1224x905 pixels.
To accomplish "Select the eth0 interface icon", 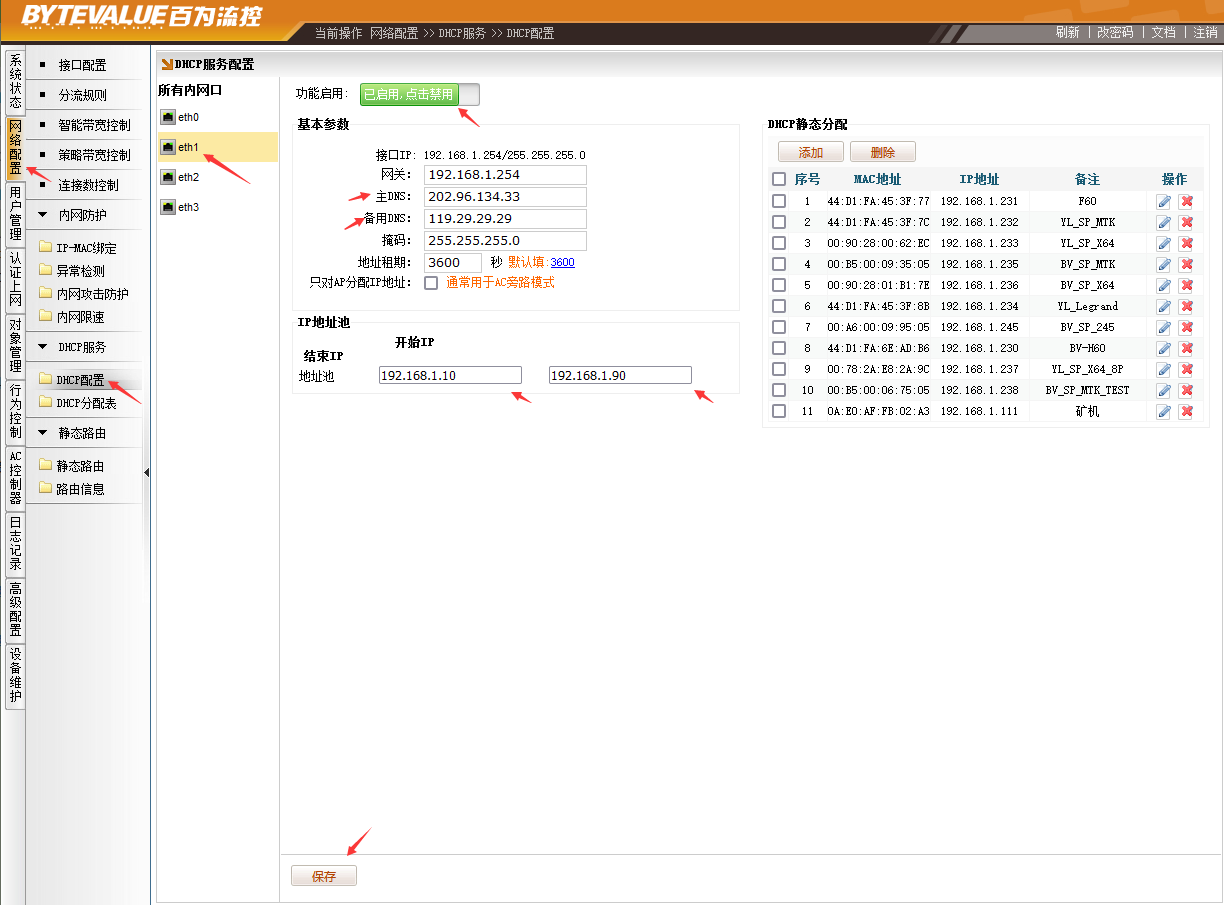I will (168, 117).
